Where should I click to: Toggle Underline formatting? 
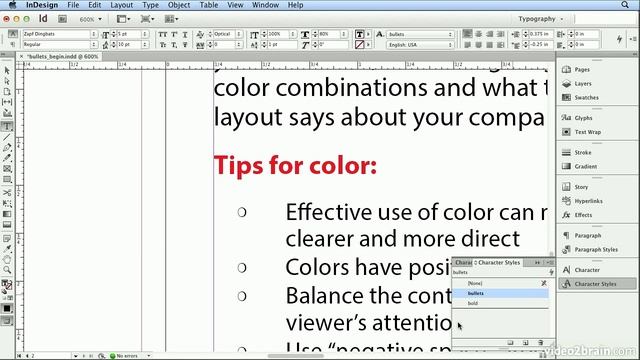pyautogui.click(x=185, y=34)
